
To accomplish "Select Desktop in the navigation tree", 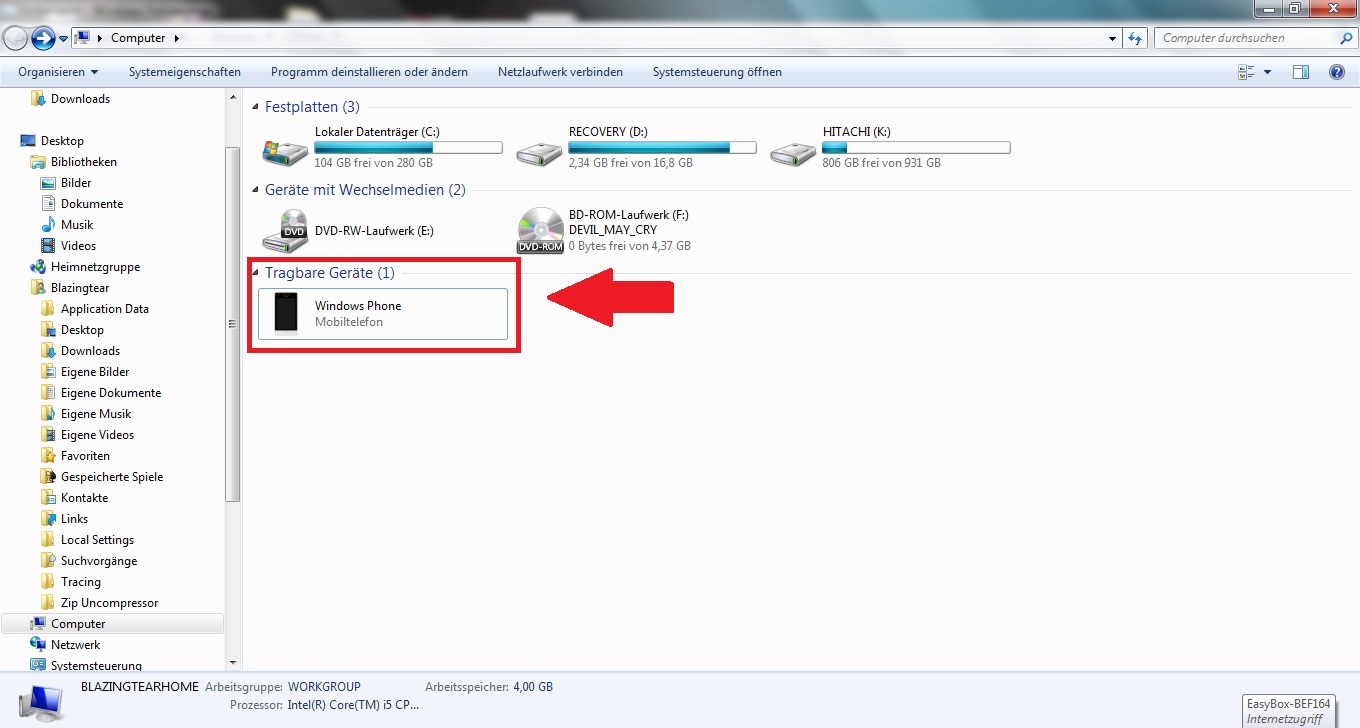I will (x=62, y=141).
